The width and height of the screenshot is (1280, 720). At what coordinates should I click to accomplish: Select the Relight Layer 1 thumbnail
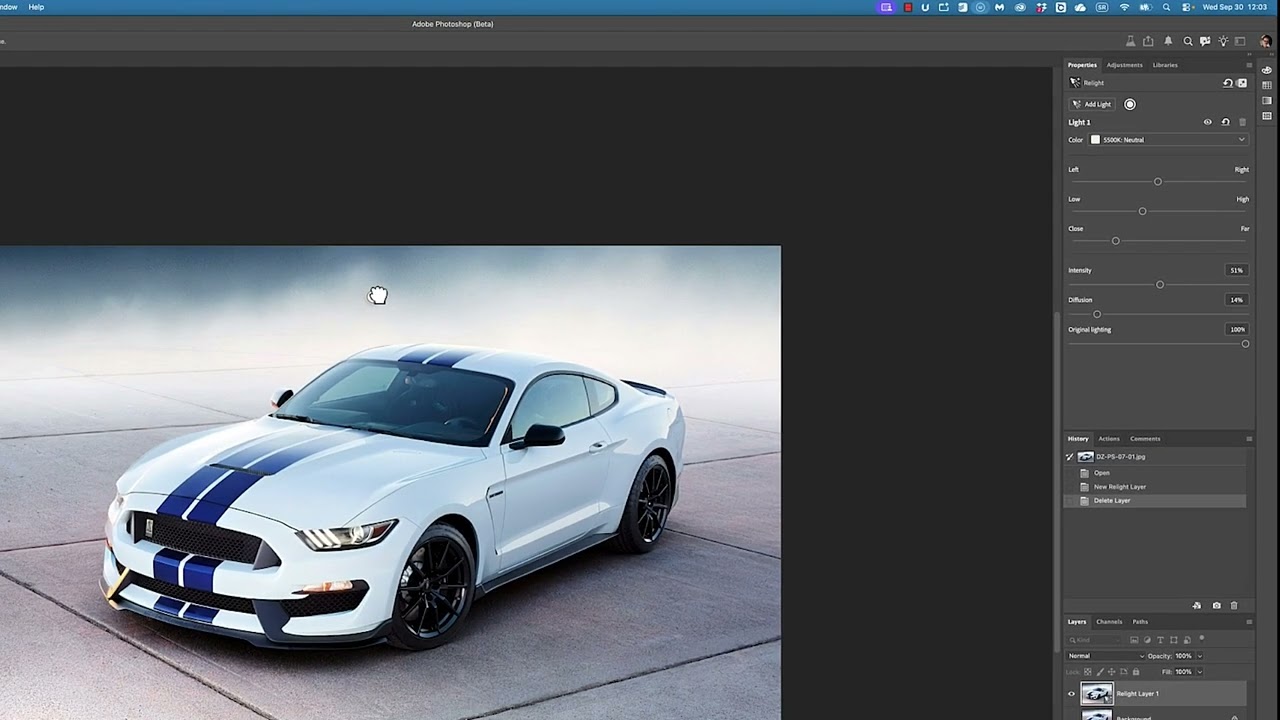1097,694
